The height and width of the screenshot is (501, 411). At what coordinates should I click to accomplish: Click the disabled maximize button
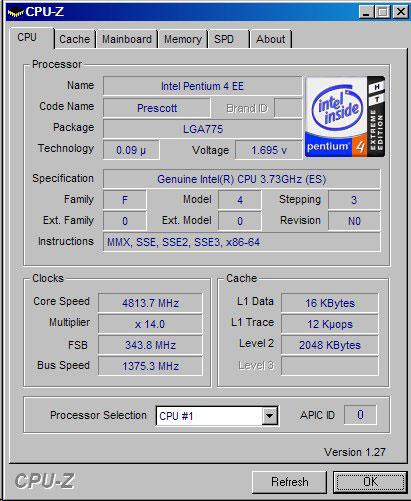pyautogui.click(x=383, y=12)
